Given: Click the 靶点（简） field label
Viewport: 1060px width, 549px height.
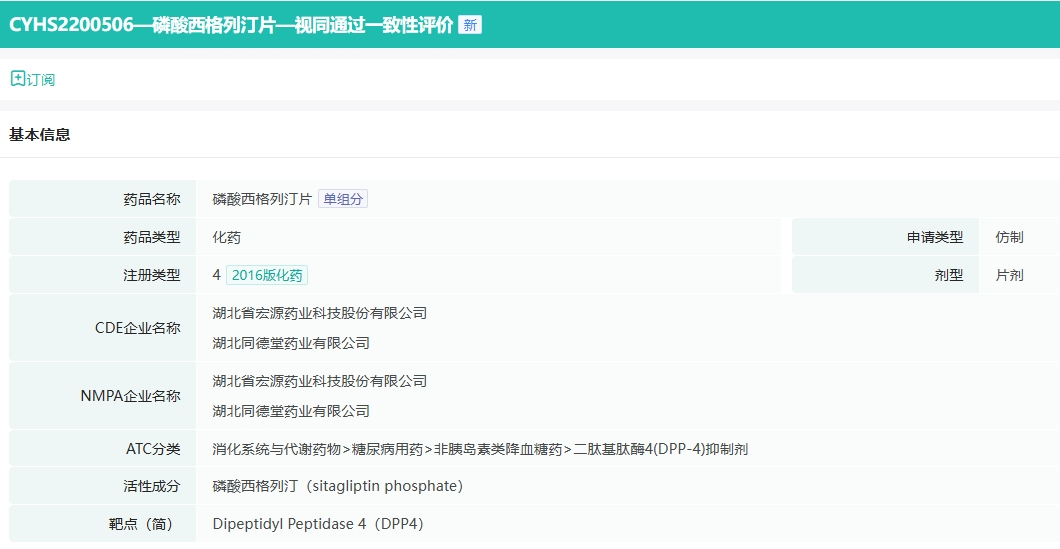Looking at the screenshot, I should click(x=144, y=524).
